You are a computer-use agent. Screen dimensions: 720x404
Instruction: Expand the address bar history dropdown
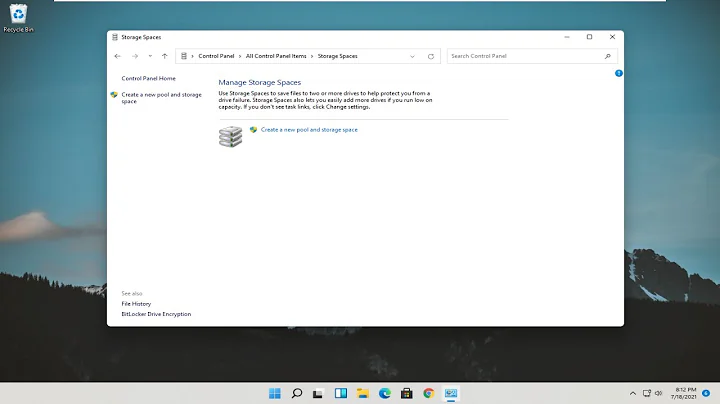click(x=412, y=56)
